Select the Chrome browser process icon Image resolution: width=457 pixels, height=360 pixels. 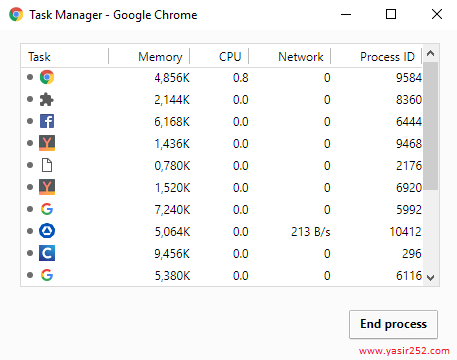point(47,77)
